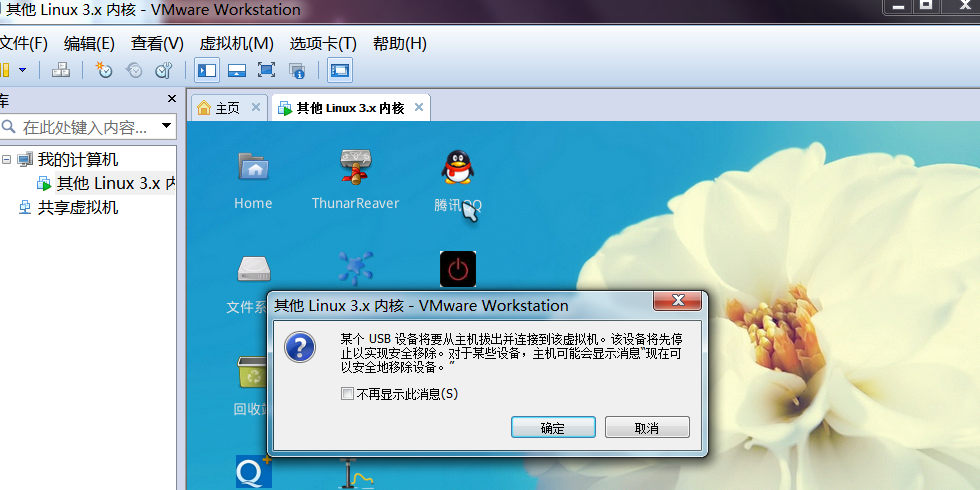Click the revert to snapshot icon
Screen dimensions: 980x490
[134, 70]
